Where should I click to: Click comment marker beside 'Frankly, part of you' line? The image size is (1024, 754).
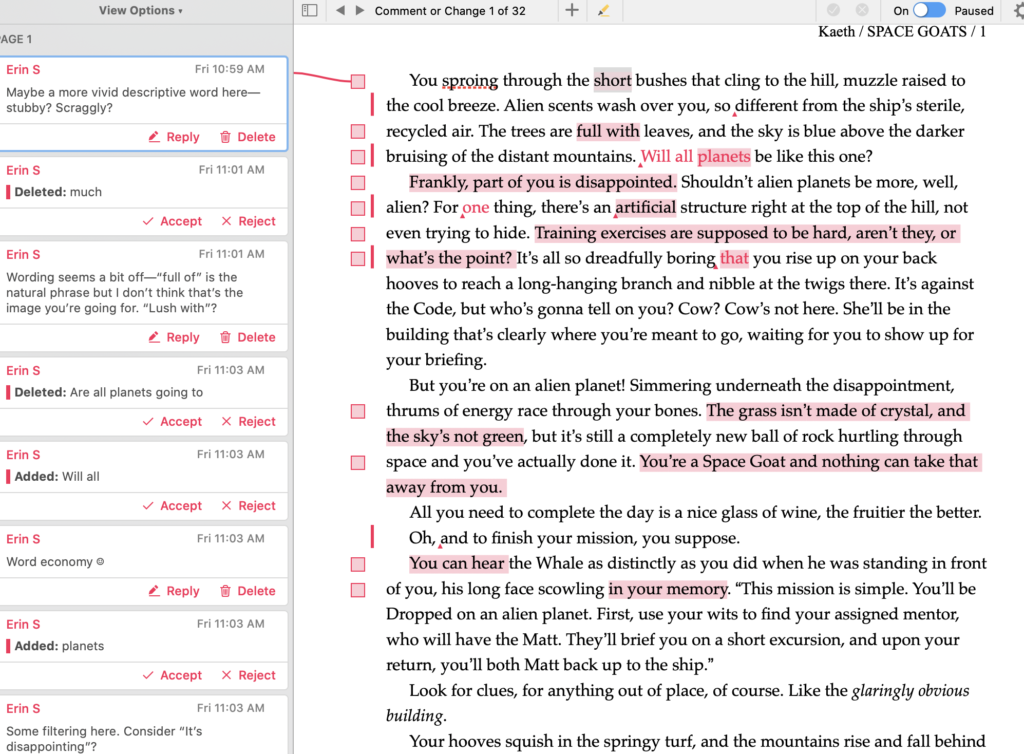click(358, 183)
